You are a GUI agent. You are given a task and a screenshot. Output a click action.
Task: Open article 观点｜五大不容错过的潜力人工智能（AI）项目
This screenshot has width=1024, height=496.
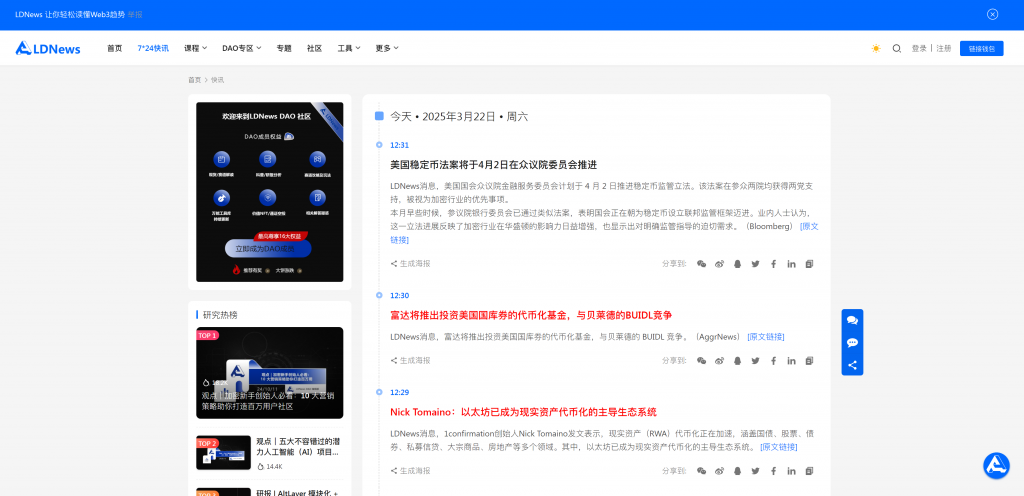[298, 446]
